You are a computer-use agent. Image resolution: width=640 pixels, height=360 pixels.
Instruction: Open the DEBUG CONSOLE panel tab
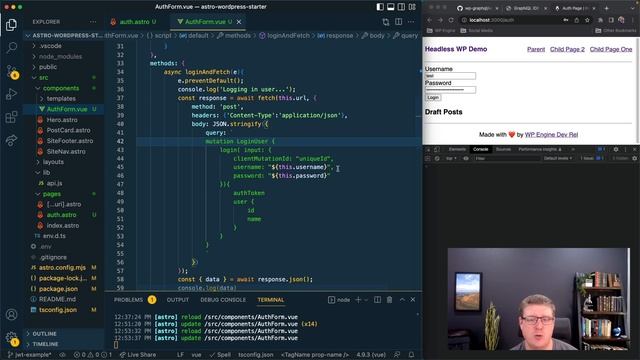click(x=223, y=300)
